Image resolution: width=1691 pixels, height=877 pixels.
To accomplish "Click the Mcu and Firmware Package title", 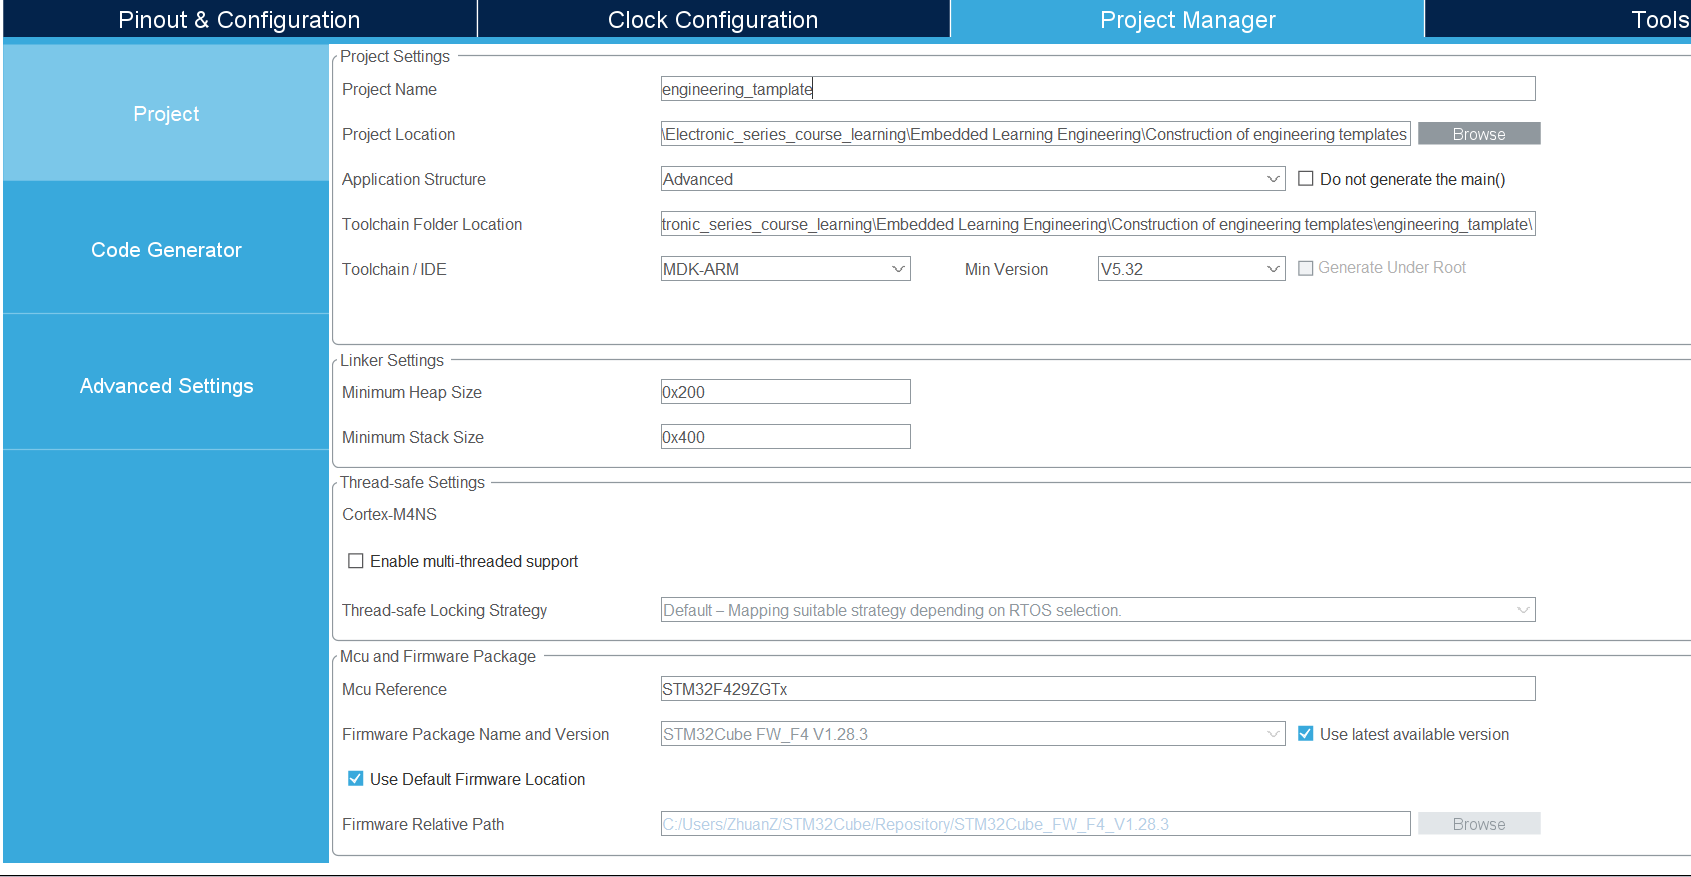I will (438, 656).
